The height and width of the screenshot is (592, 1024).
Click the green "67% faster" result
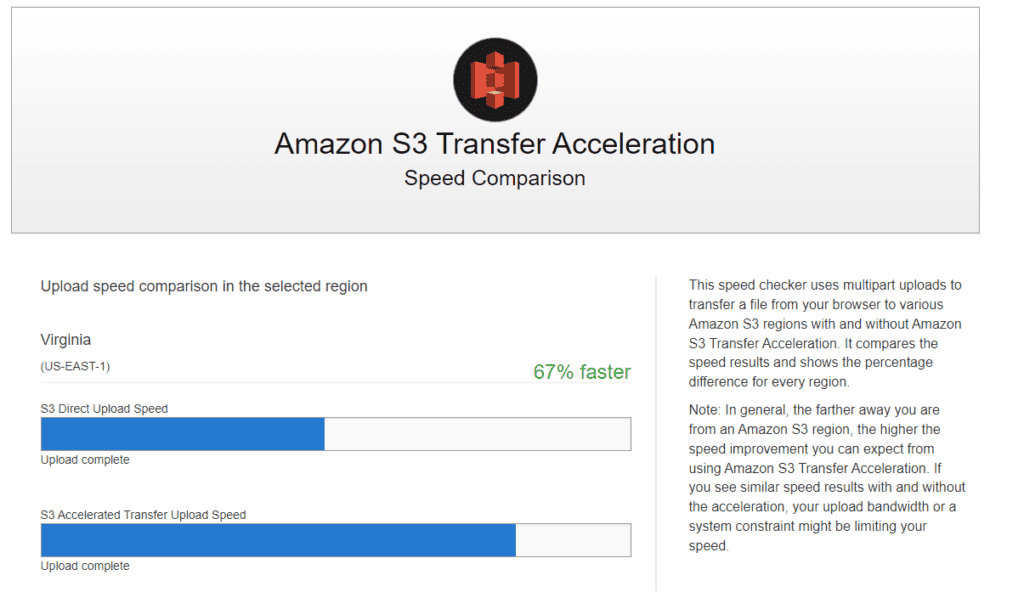pos(581,372)
